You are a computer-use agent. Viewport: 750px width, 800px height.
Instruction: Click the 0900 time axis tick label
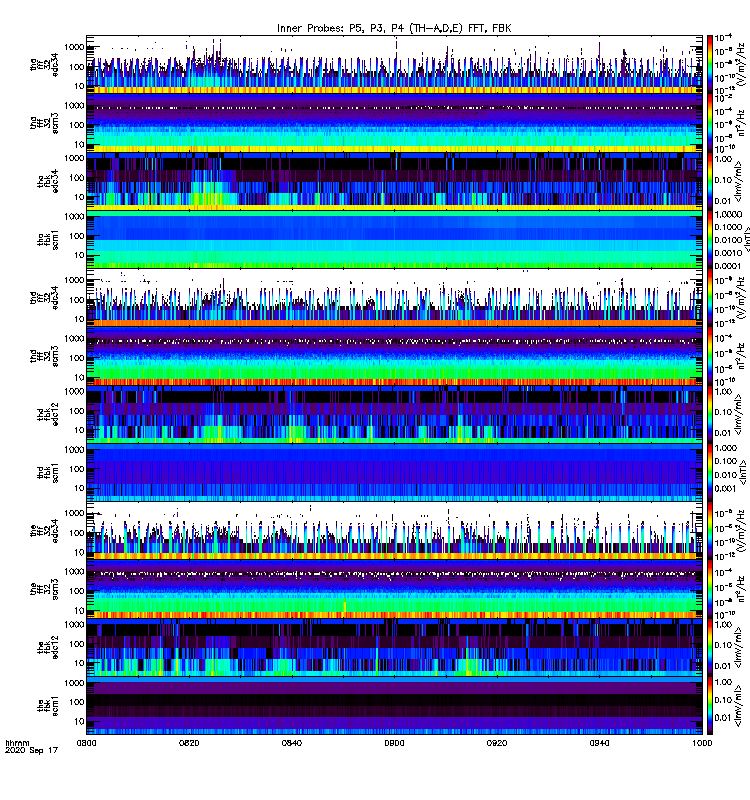[x=394, y=743]
